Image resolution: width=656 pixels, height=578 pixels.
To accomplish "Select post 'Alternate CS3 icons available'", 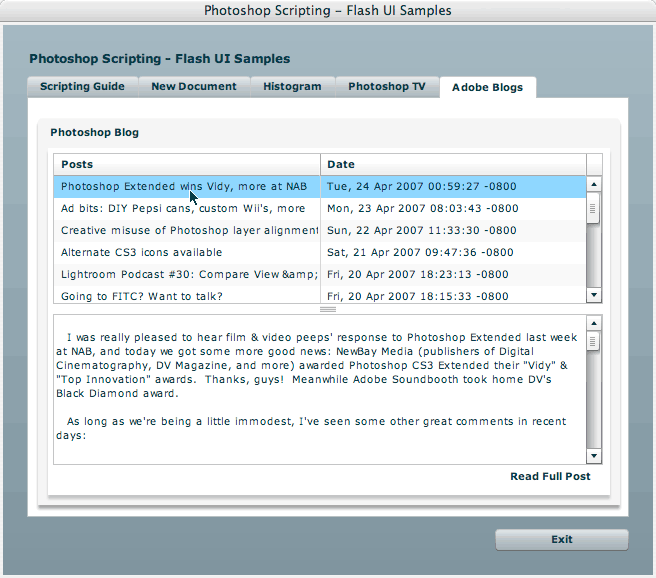I will pyautogui.click(x=187, y=252).
